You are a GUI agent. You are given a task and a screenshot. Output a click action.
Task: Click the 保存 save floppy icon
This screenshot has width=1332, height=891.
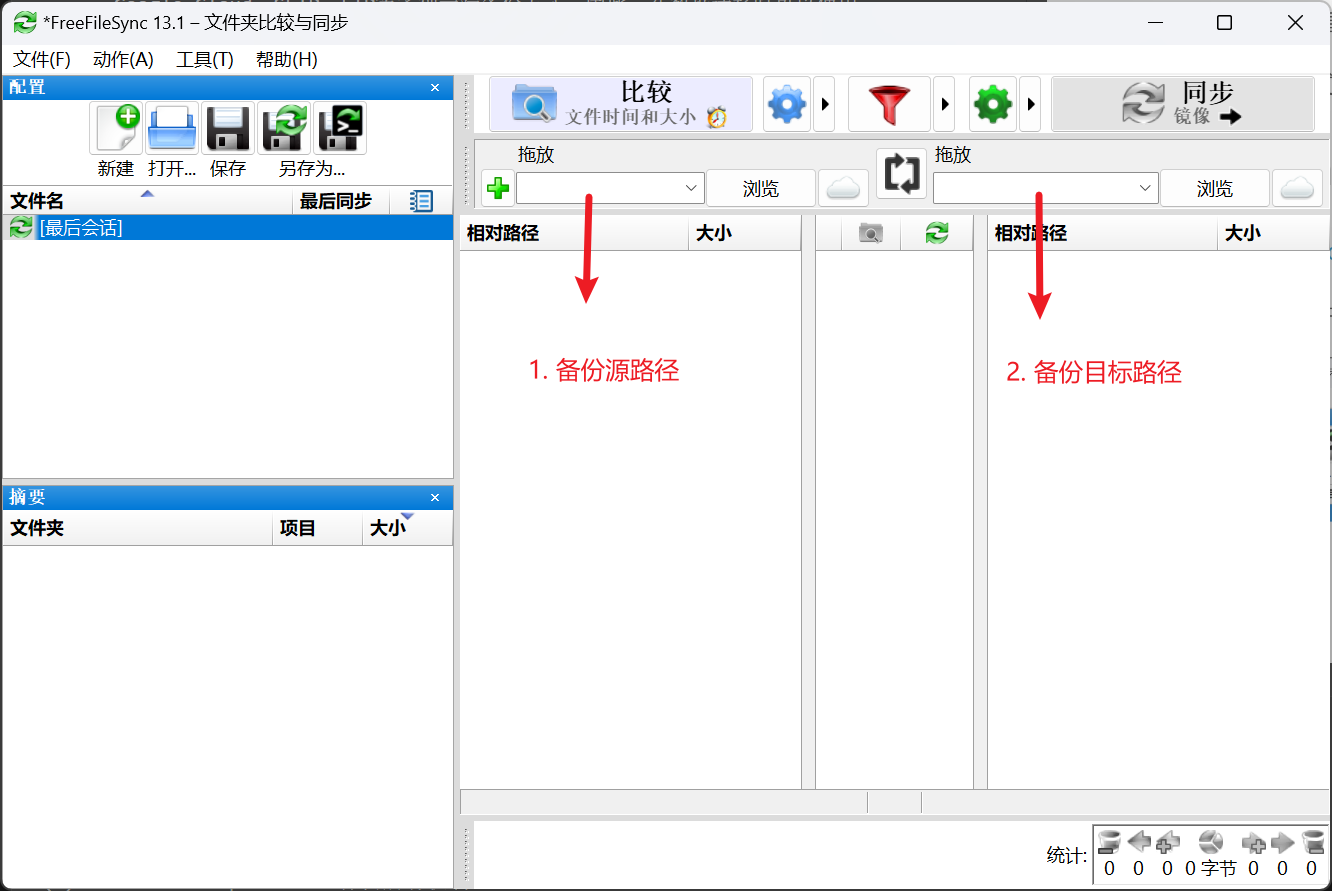click(x=228, y=128)
